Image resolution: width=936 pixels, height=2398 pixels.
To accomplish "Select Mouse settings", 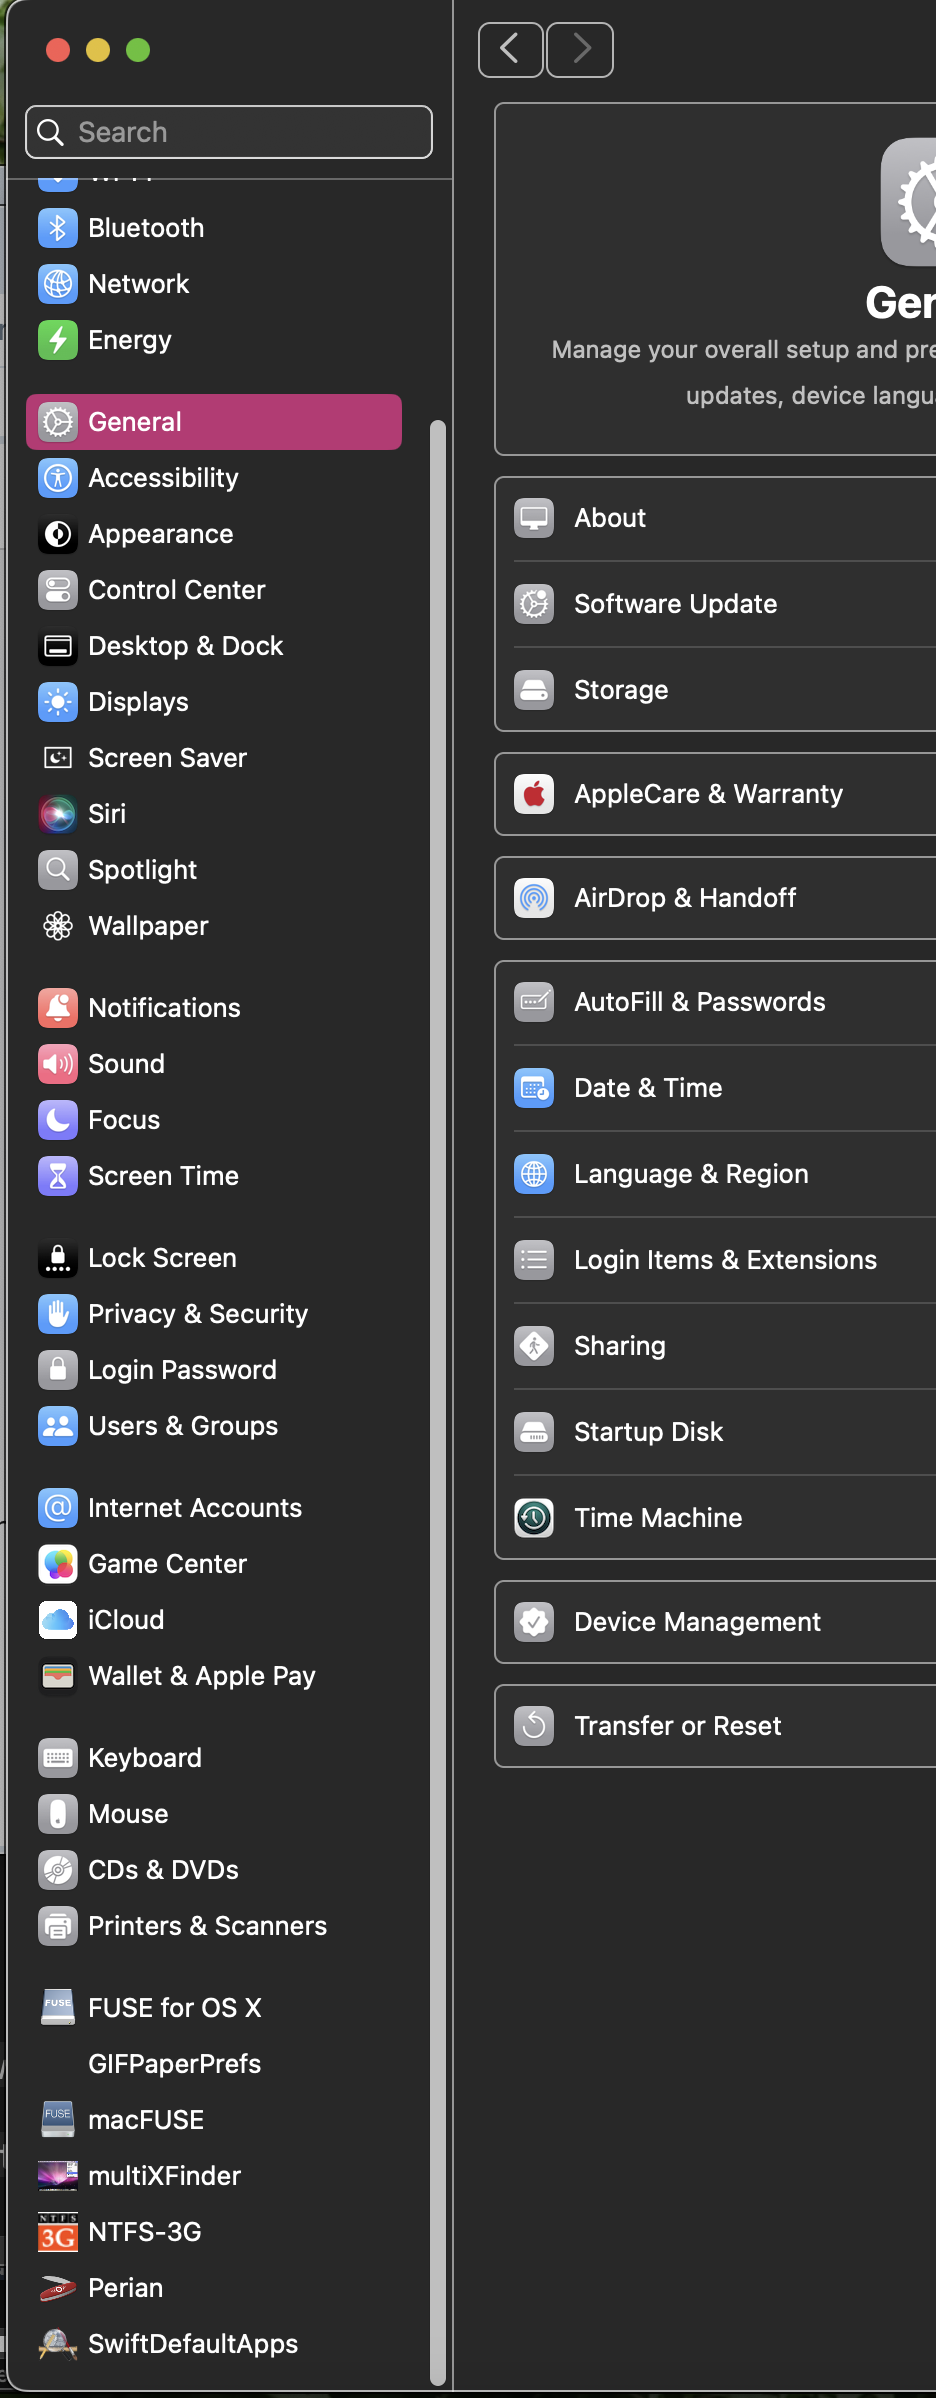I will (214, 1814).
